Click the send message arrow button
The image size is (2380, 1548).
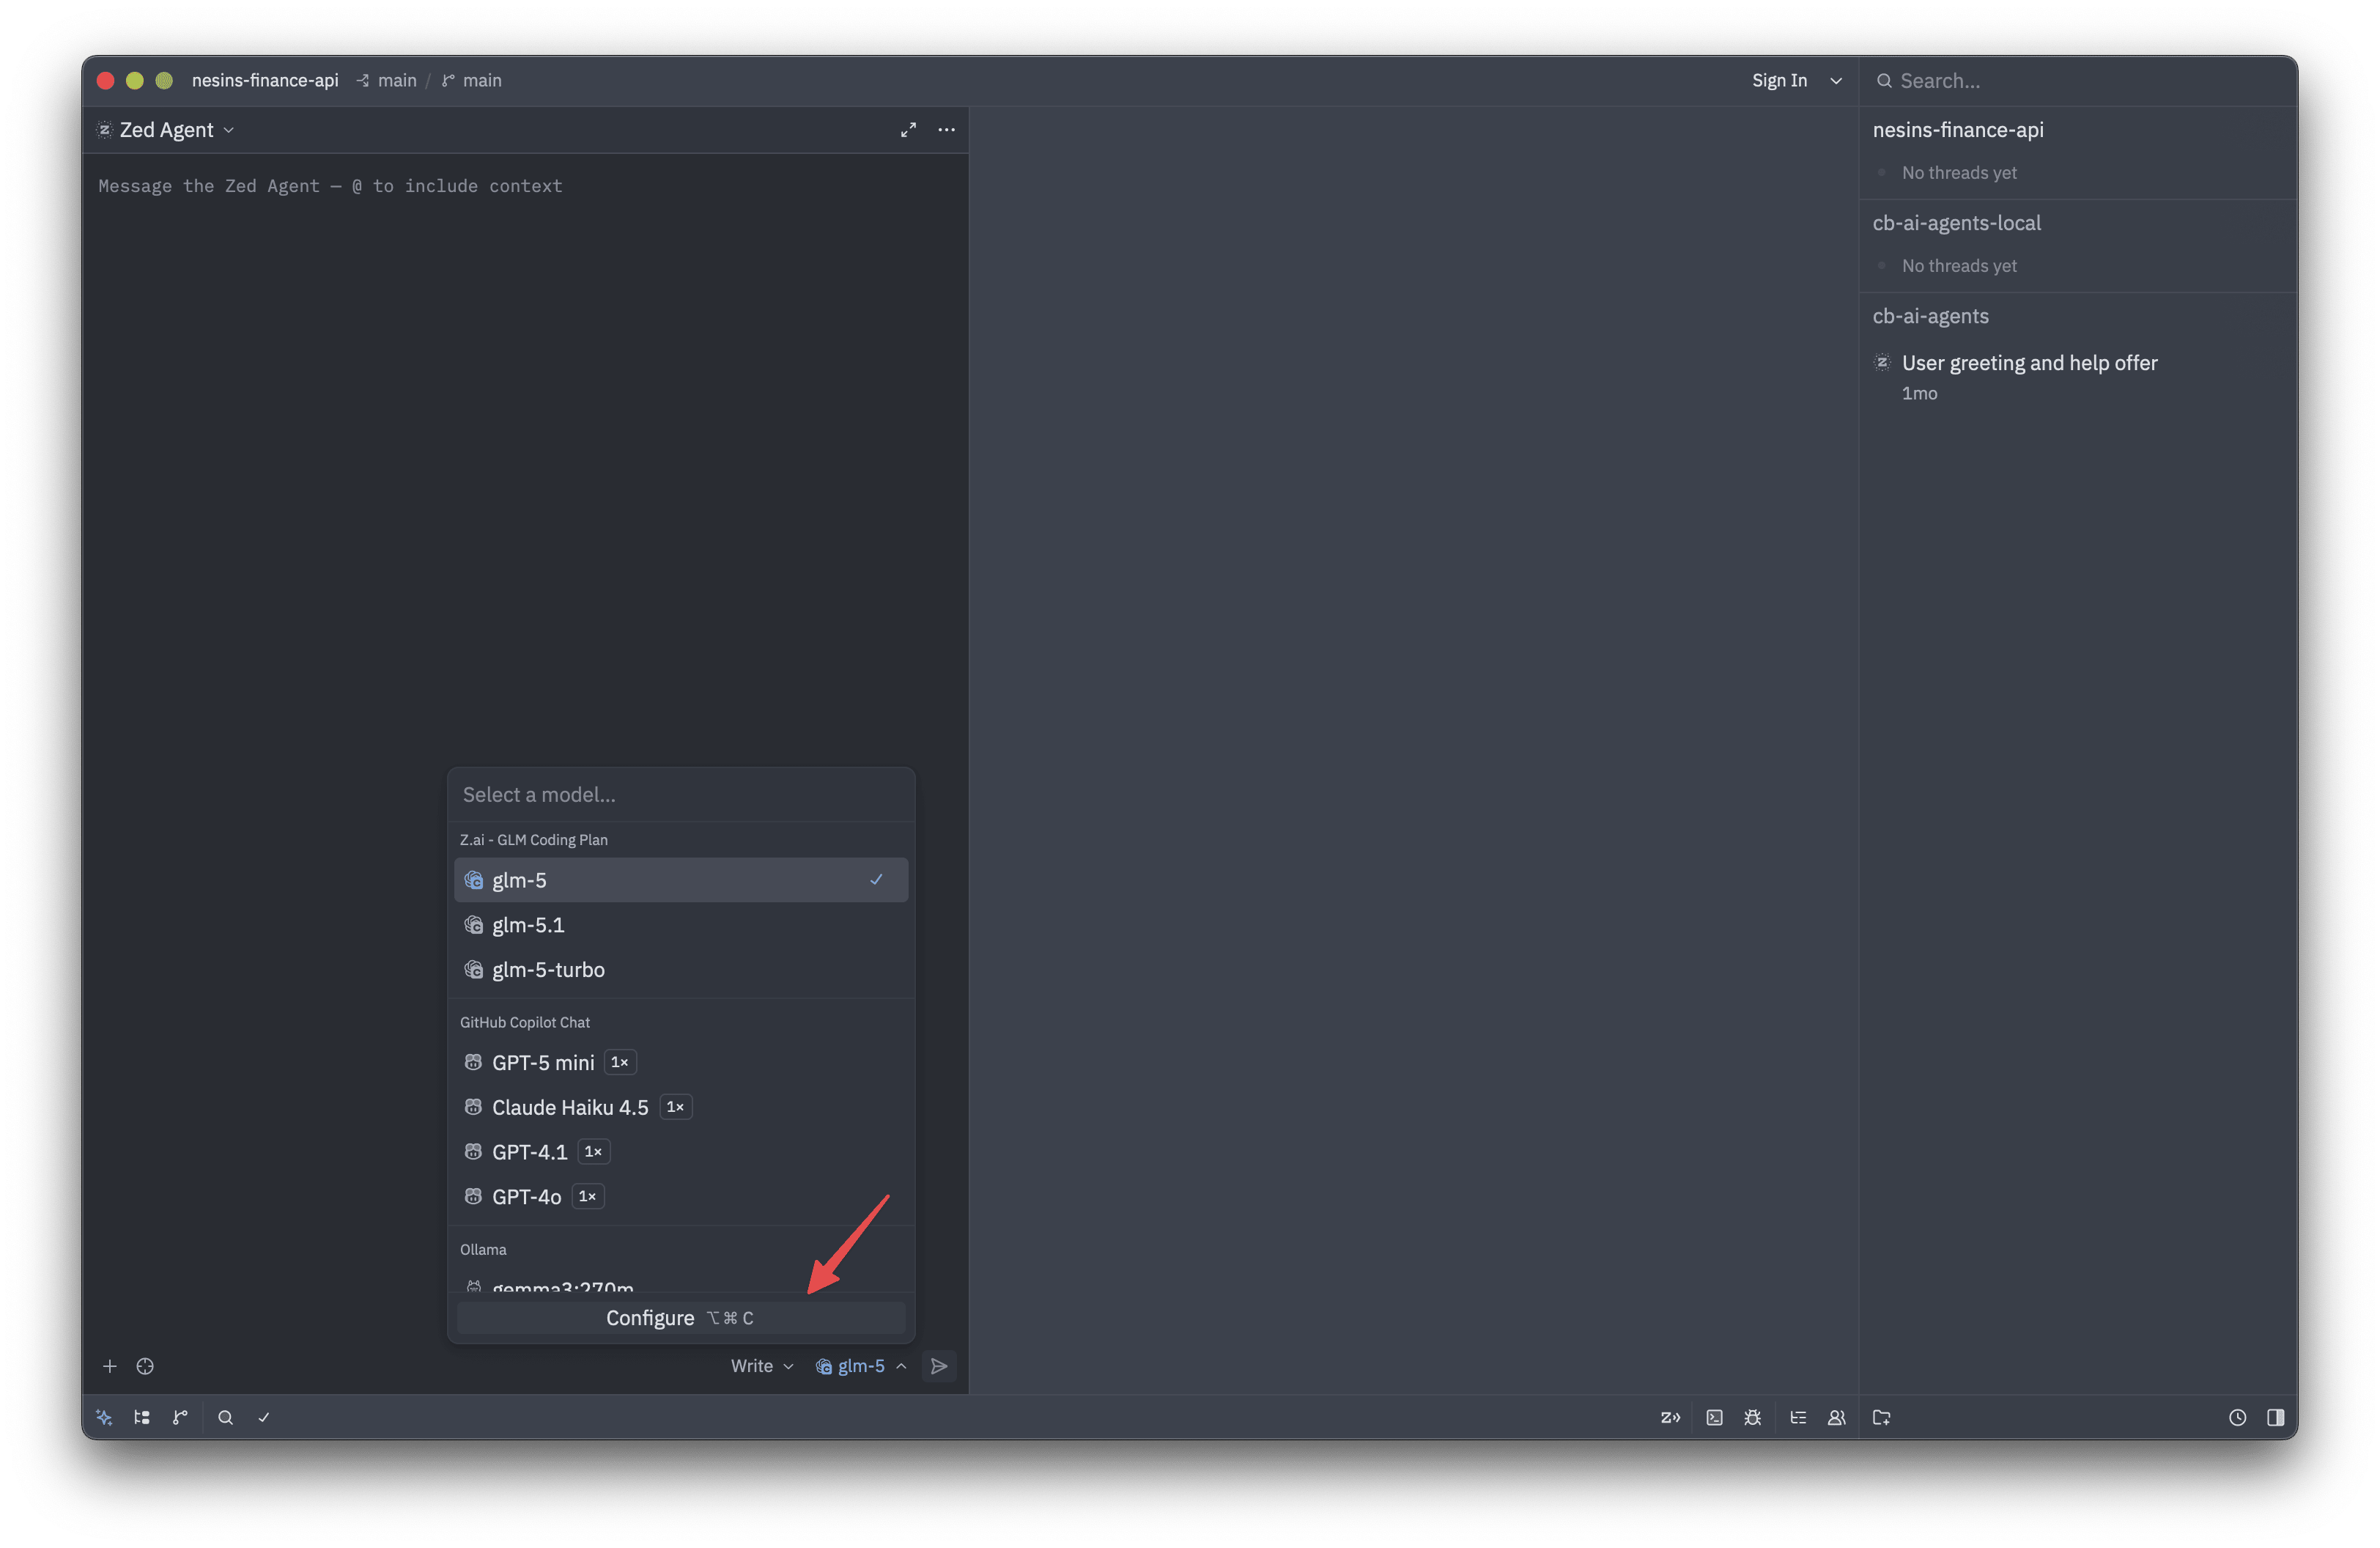point(939,1366)
